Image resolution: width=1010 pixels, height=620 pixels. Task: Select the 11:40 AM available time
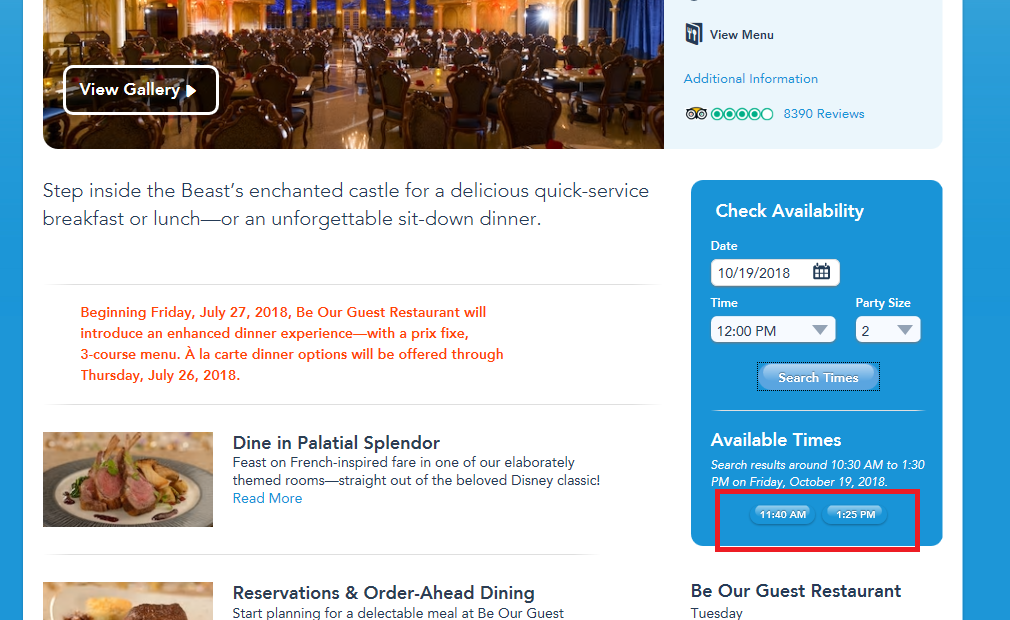click(x=783, y=514)
